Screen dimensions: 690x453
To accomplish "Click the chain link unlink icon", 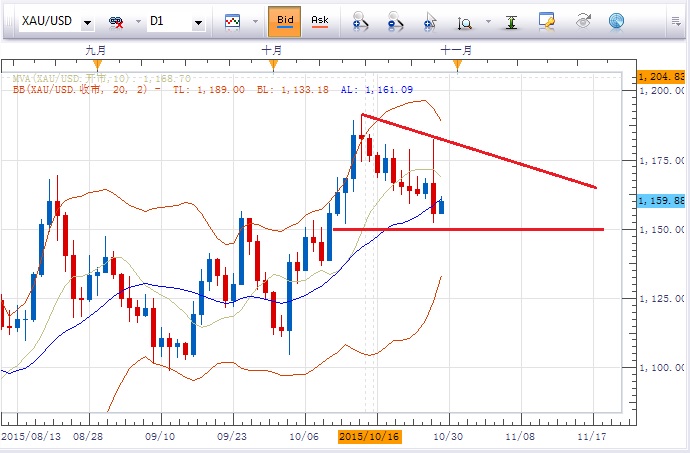I will pos(115,21).
